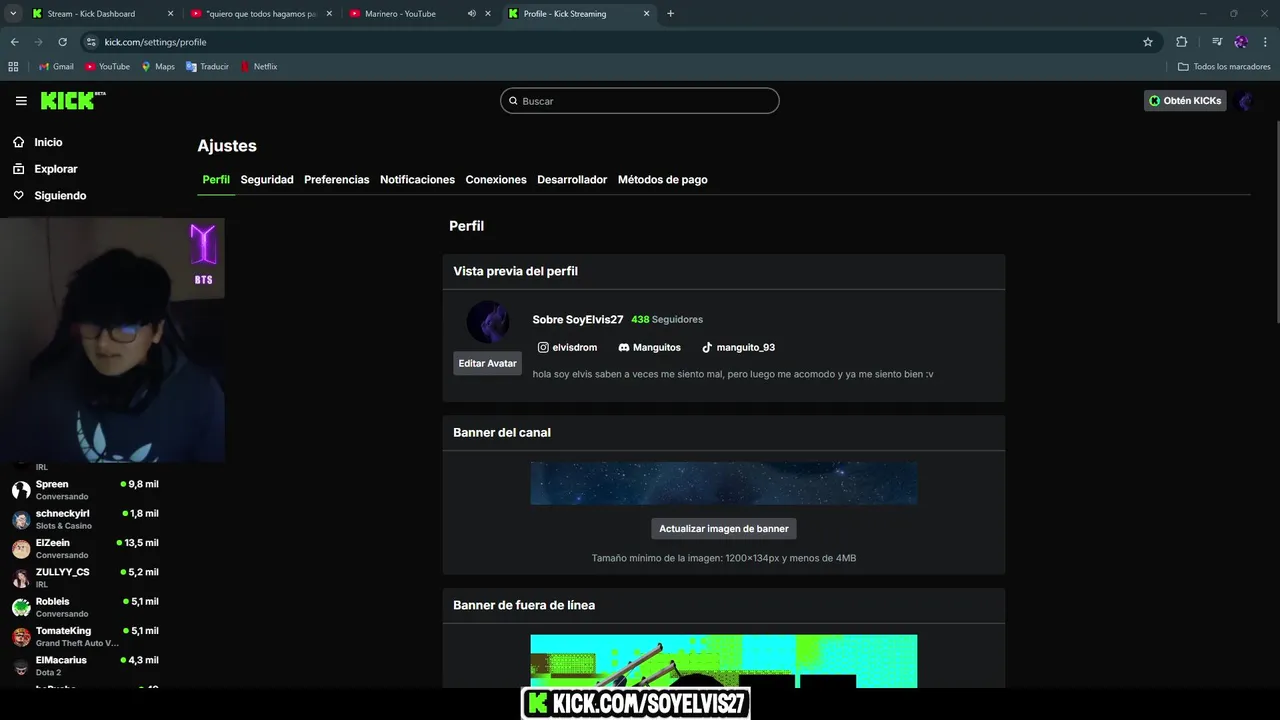Open the Métodos de pago tab
The height and width of the screenshot is (720, 1280).
point(663,180)
